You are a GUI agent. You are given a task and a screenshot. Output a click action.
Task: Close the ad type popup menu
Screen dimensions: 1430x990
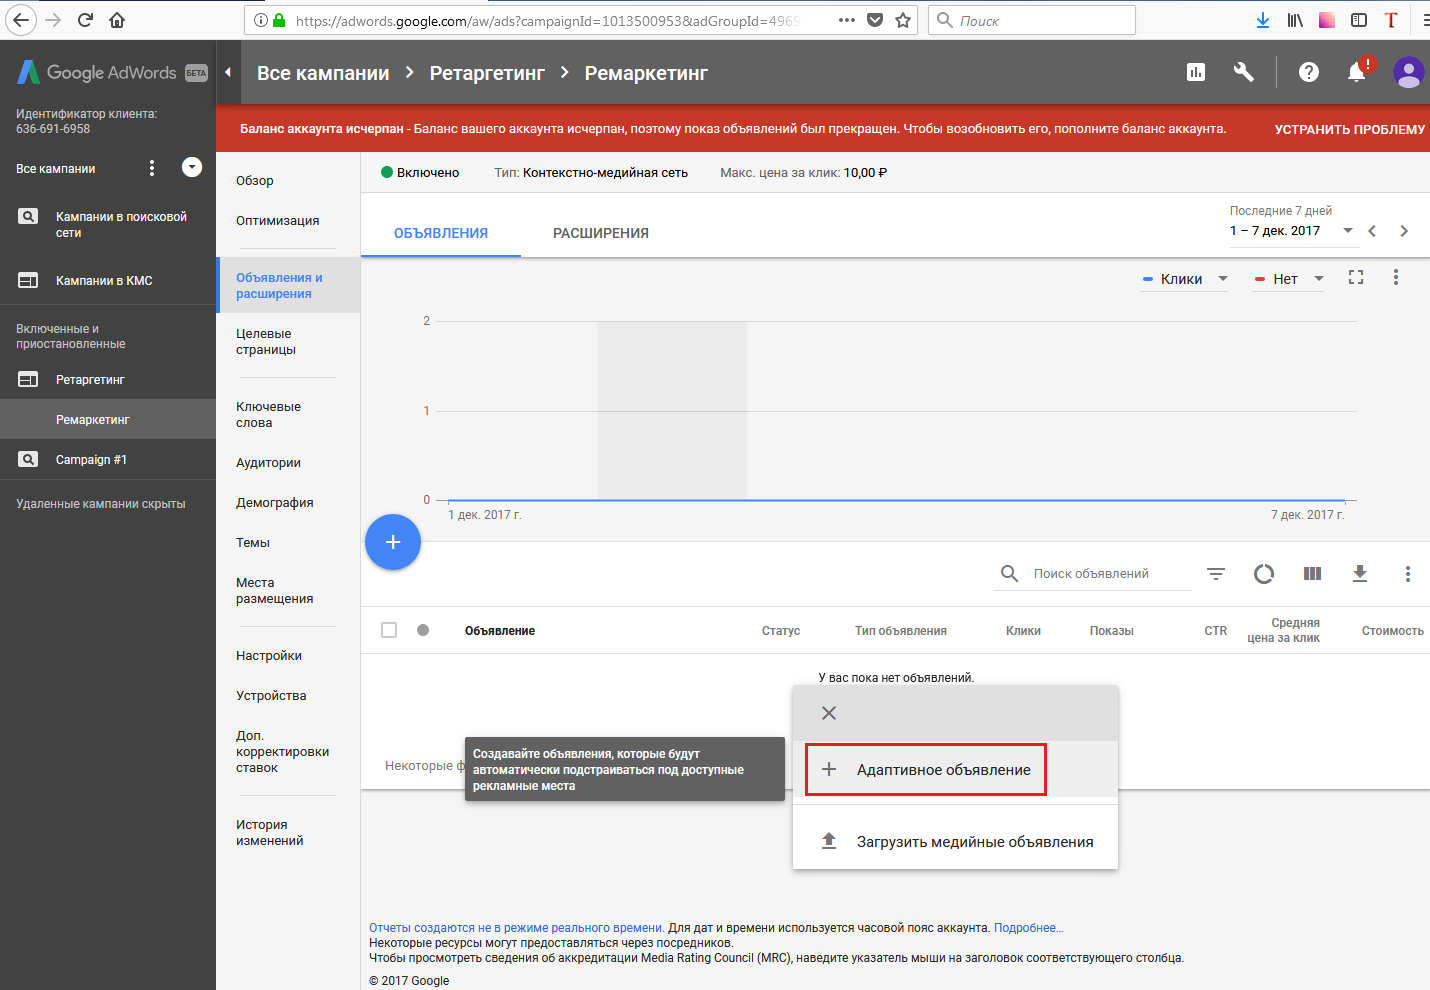click(x=829, y=713)
